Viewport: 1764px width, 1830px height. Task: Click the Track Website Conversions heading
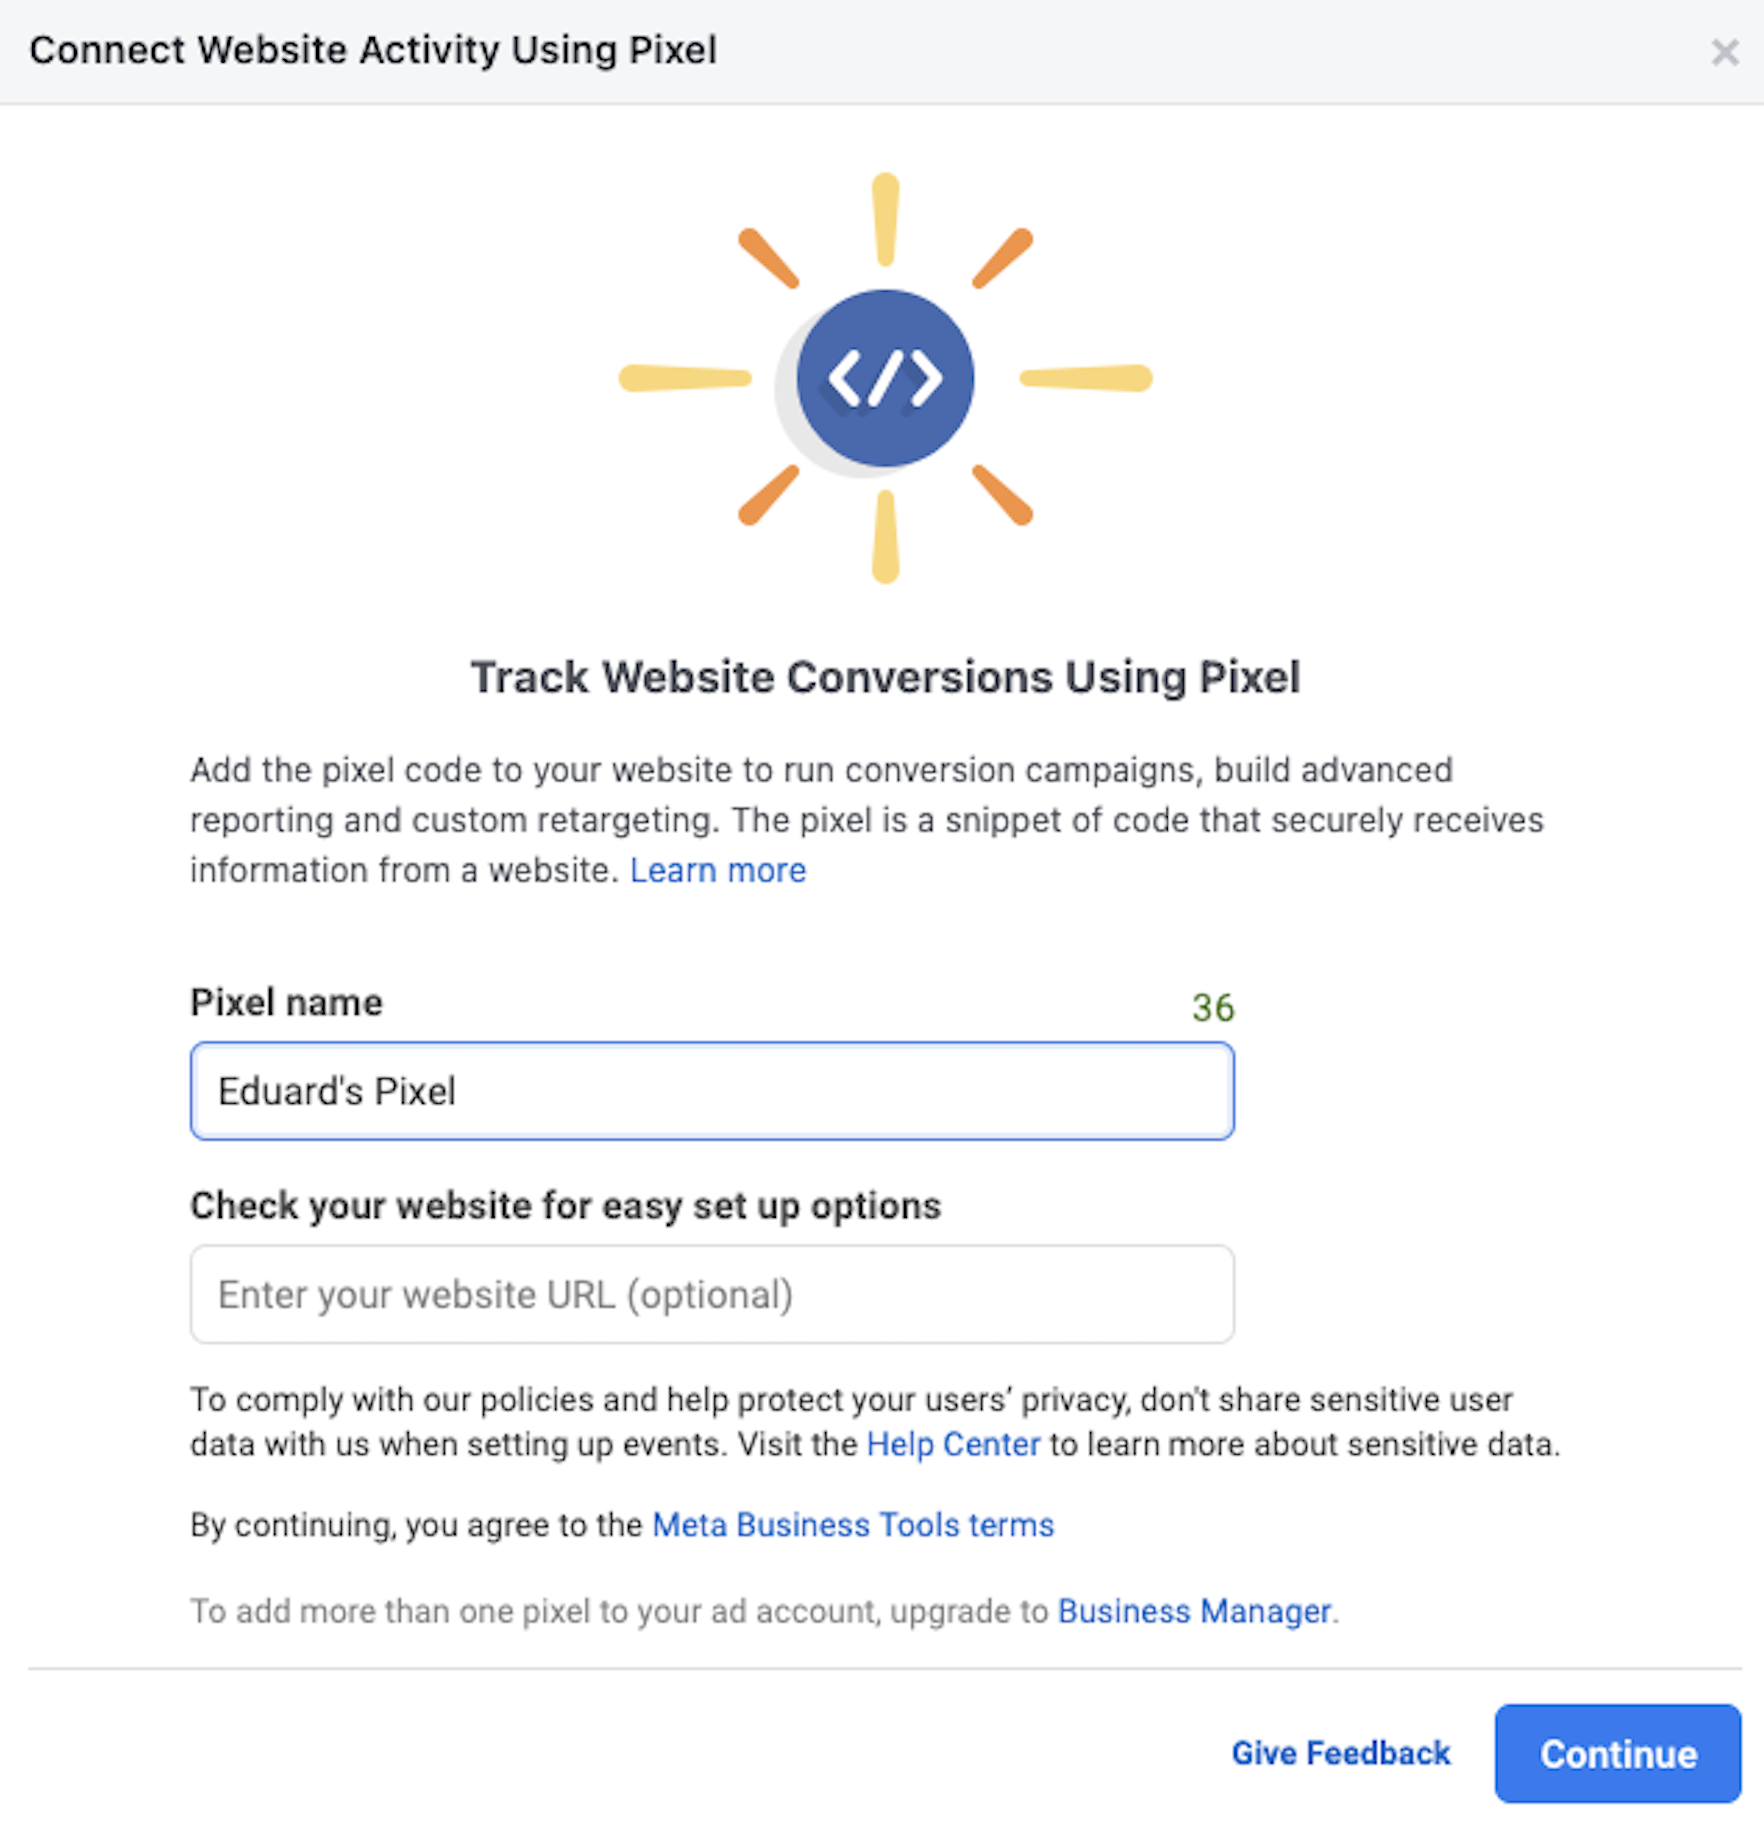pos(885,677)
